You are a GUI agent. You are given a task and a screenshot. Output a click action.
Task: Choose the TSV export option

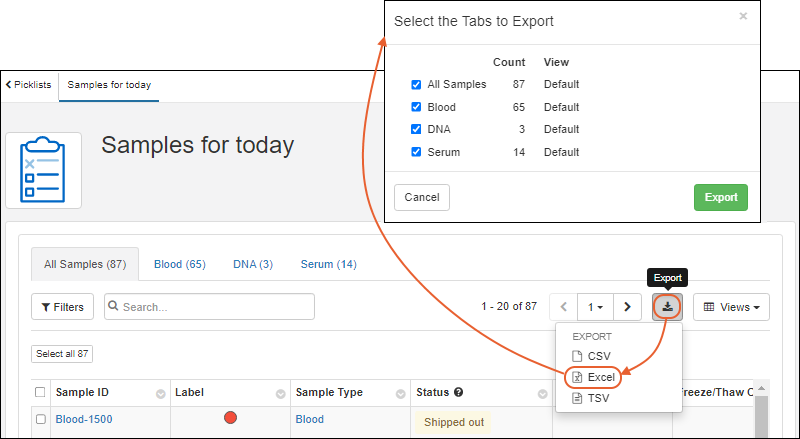coord(598,398)
